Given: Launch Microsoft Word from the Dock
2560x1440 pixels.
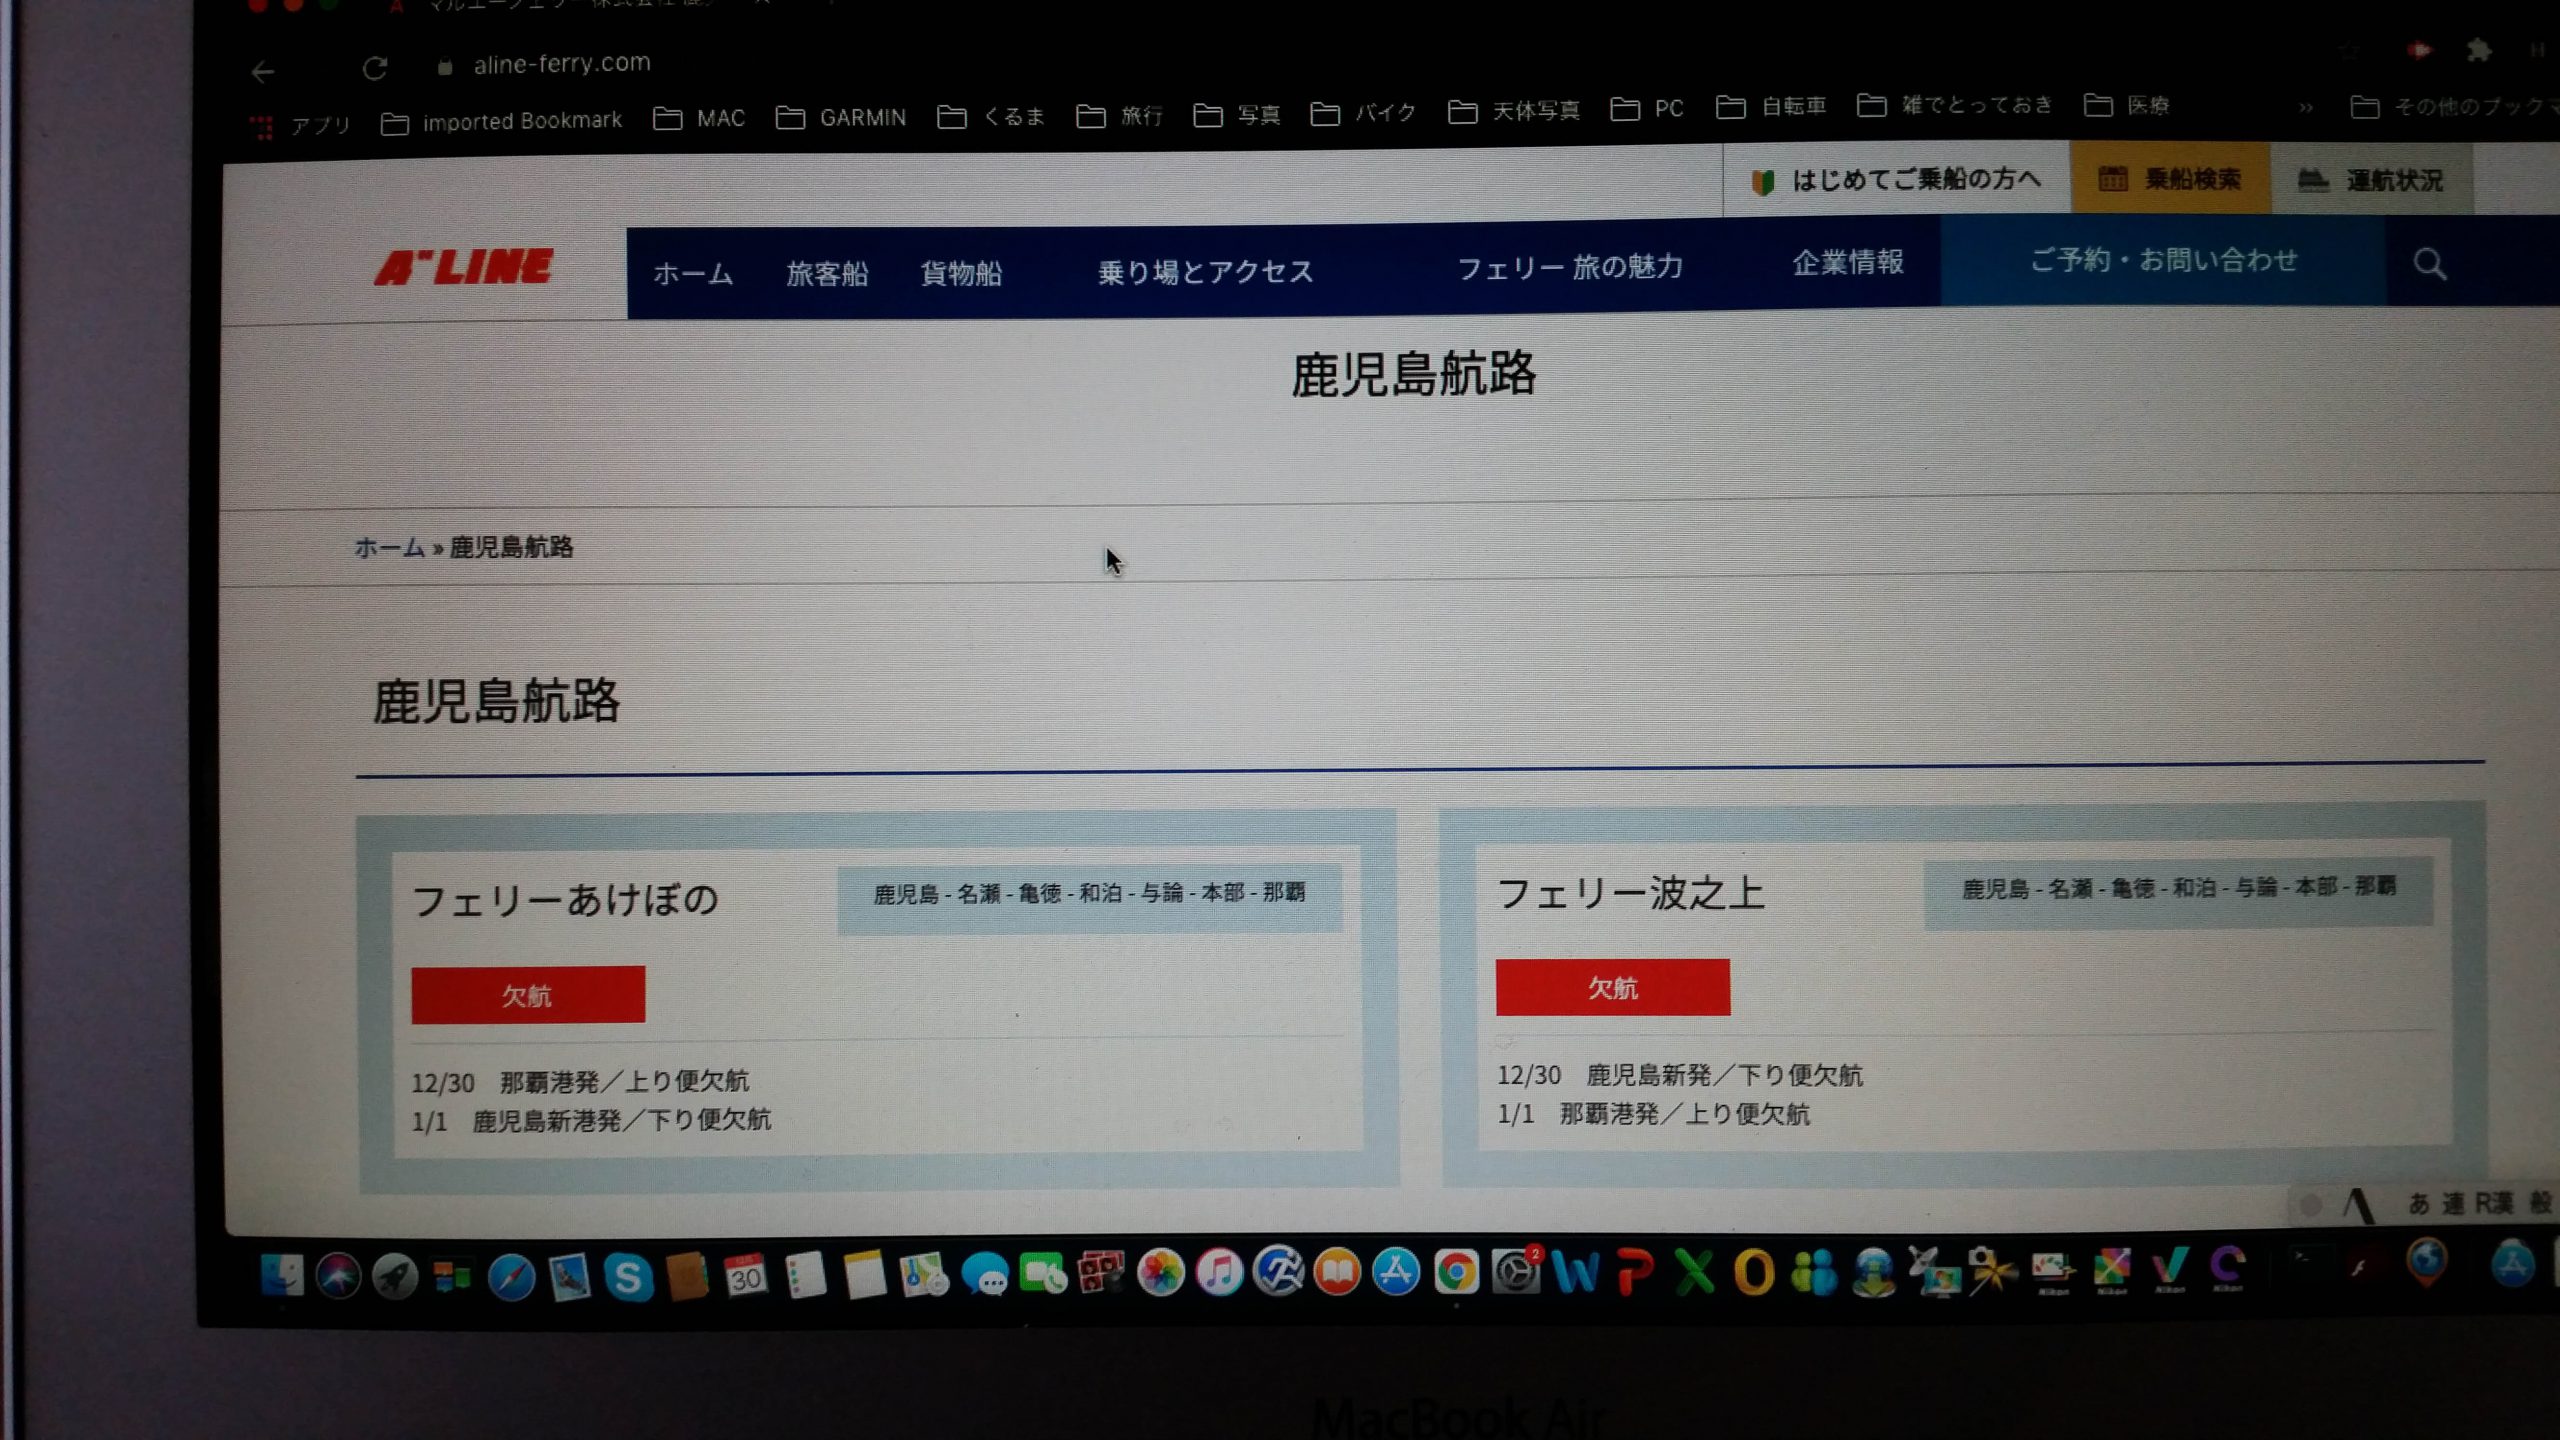Looking at the screenshot, I should tap(1575, 1272).
